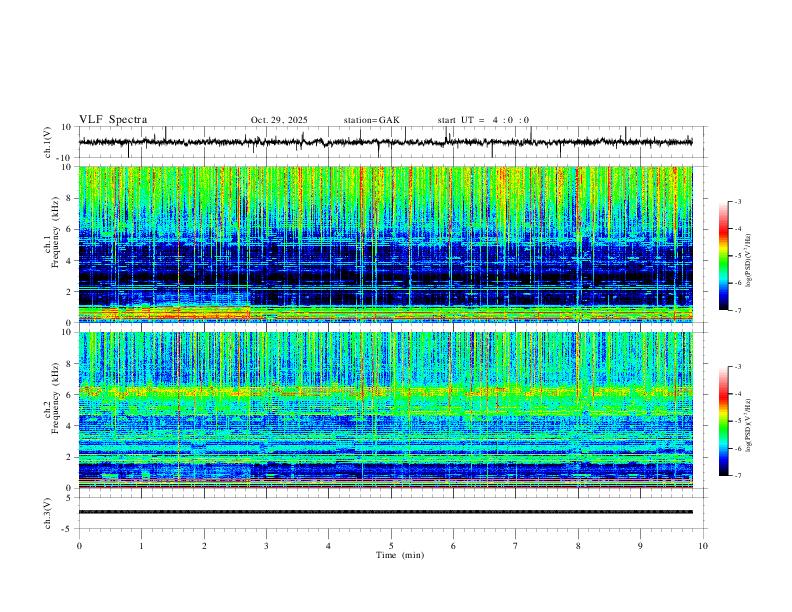Viewport: 792px width, 612px height.
Task: Click the ch.1 colorbar tick "-3"
Action: coord(737,201)
